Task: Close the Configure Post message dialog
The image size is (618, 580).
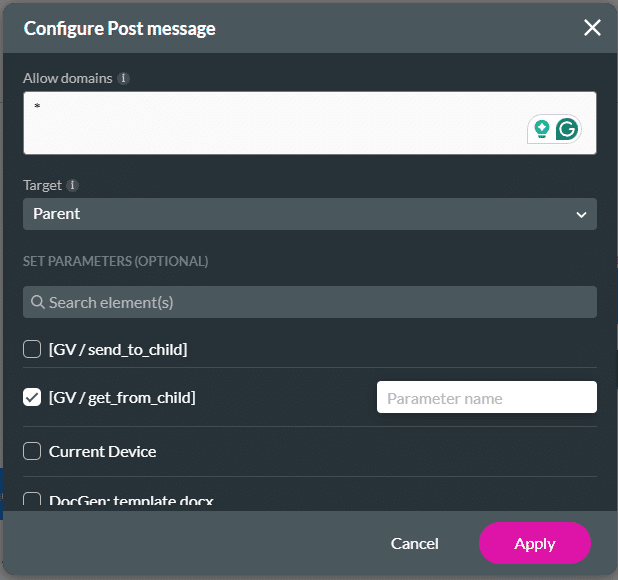Action: (x=592, y=27)
